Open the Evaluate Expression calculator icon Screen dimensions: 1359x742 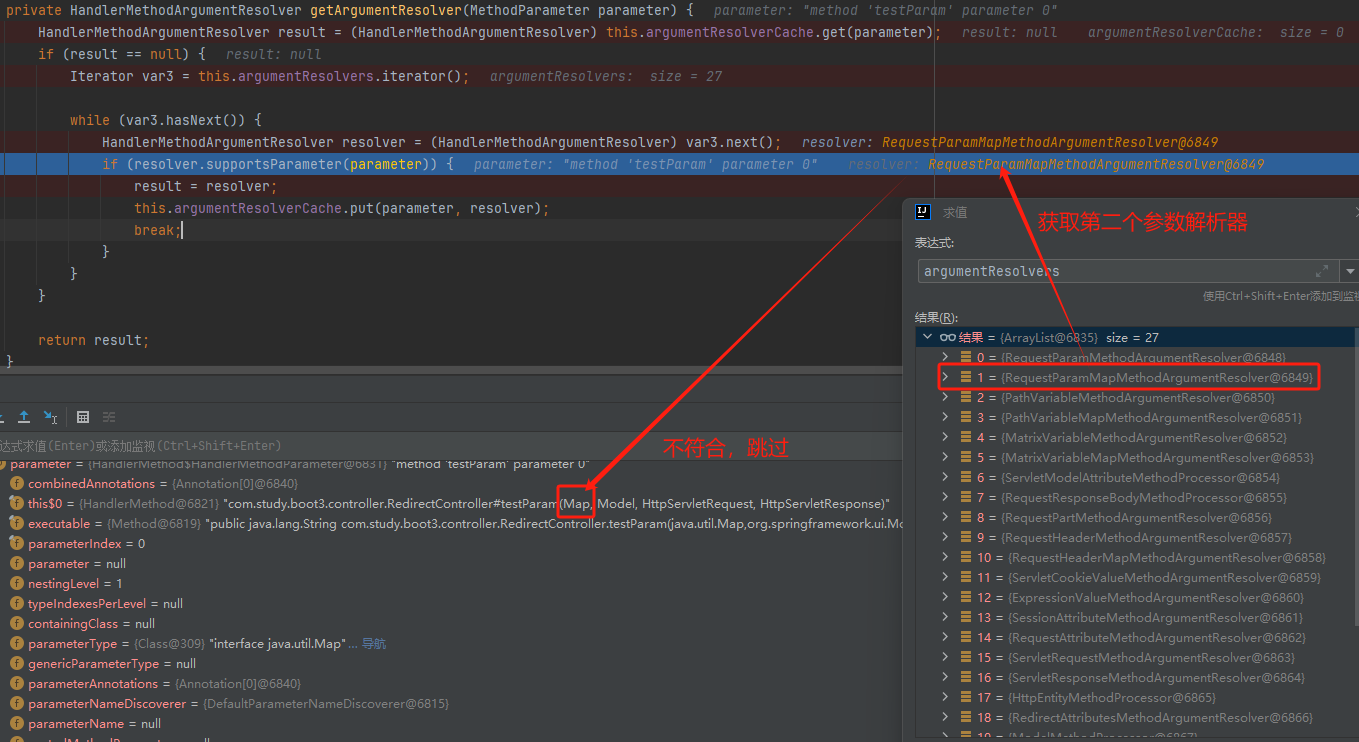83,417
